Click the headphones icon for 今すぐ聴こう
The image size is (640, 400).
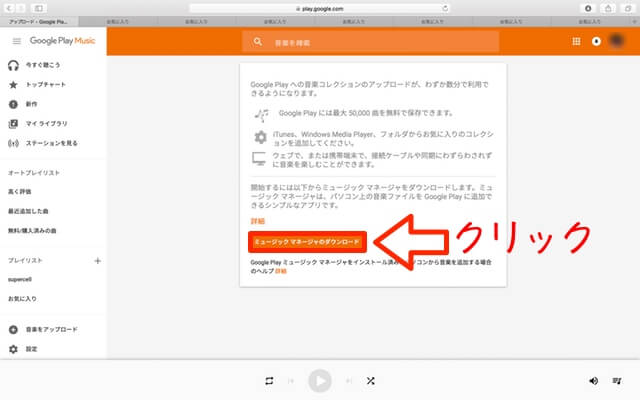[14, 65]
